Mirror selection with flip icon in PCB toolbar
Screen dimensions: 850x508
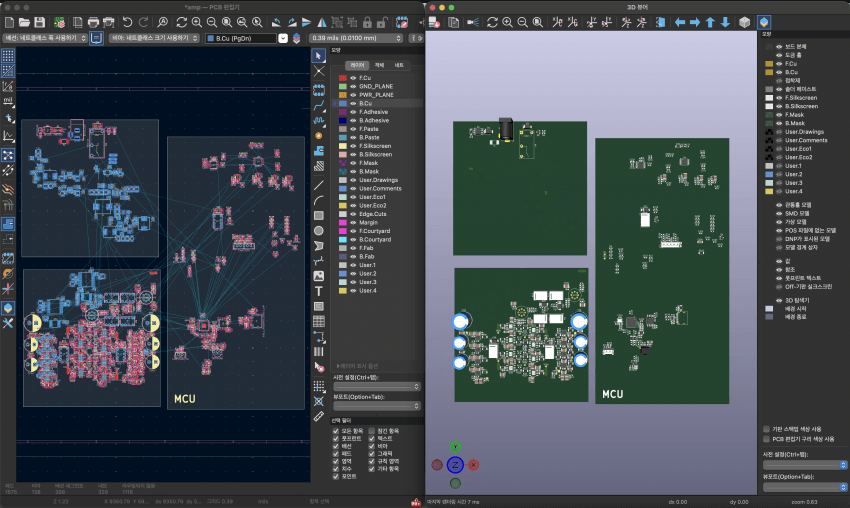click(x=322, y=22)
